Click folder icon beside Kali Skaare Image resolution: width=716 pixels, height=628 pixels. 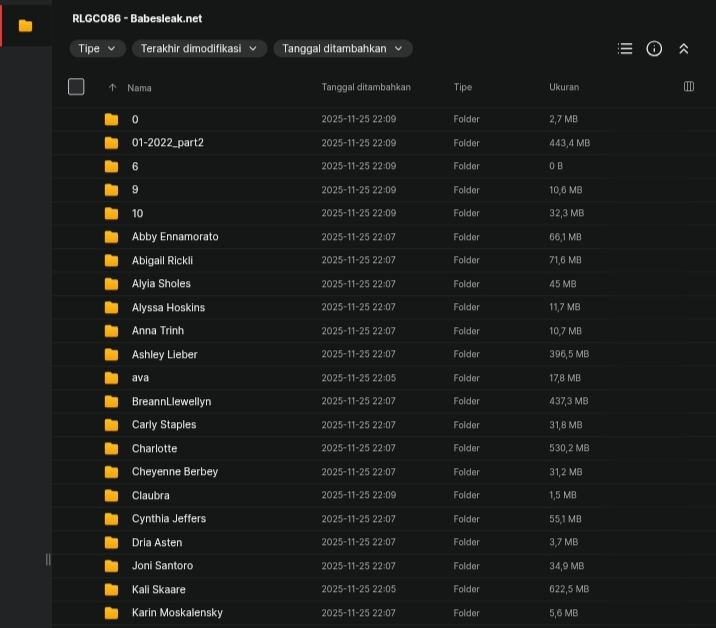coord(112,589)
